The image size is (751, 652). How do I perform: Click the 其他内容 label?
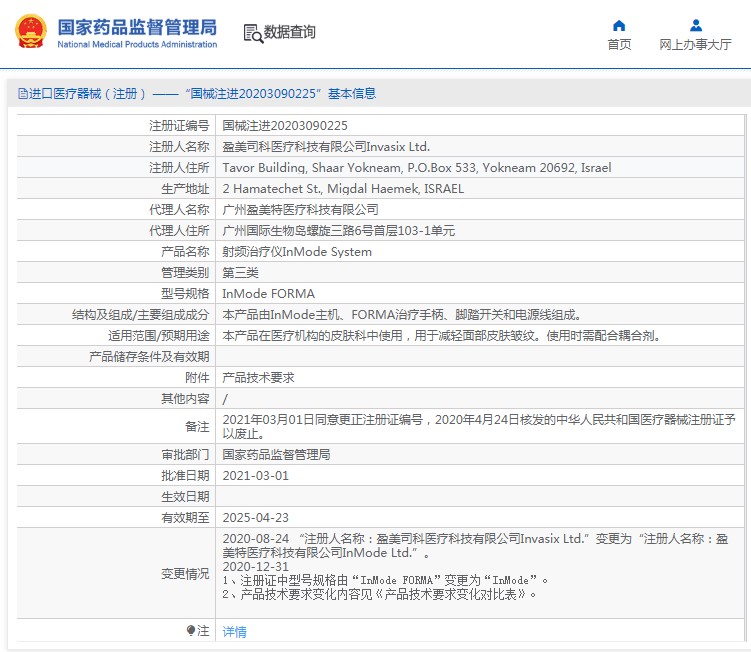[x=185, y=399]
